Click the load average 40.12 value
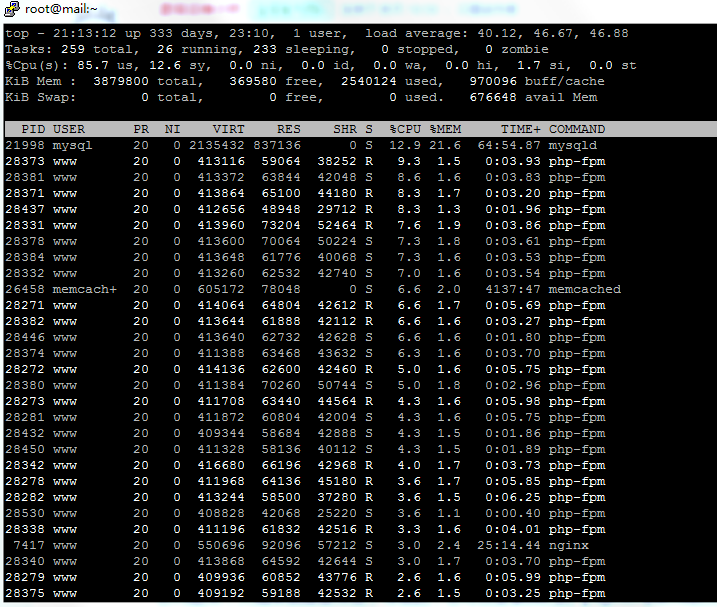This screenshot has height=607, width=717. [x=497, y=33]
